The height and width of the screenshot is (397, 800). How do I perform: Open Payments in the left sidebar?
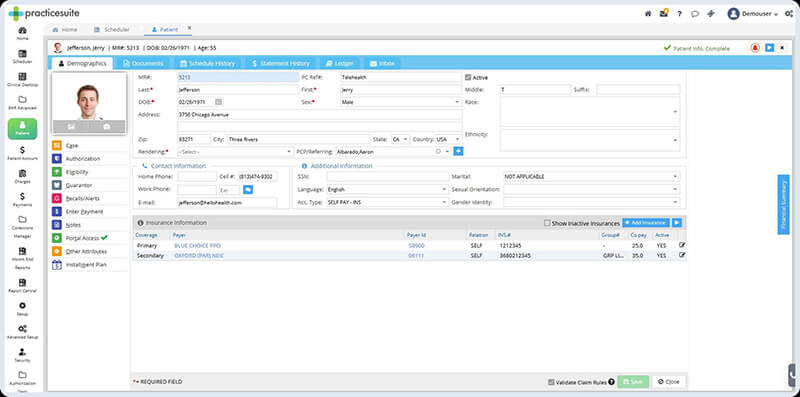(x=22, y=199)
